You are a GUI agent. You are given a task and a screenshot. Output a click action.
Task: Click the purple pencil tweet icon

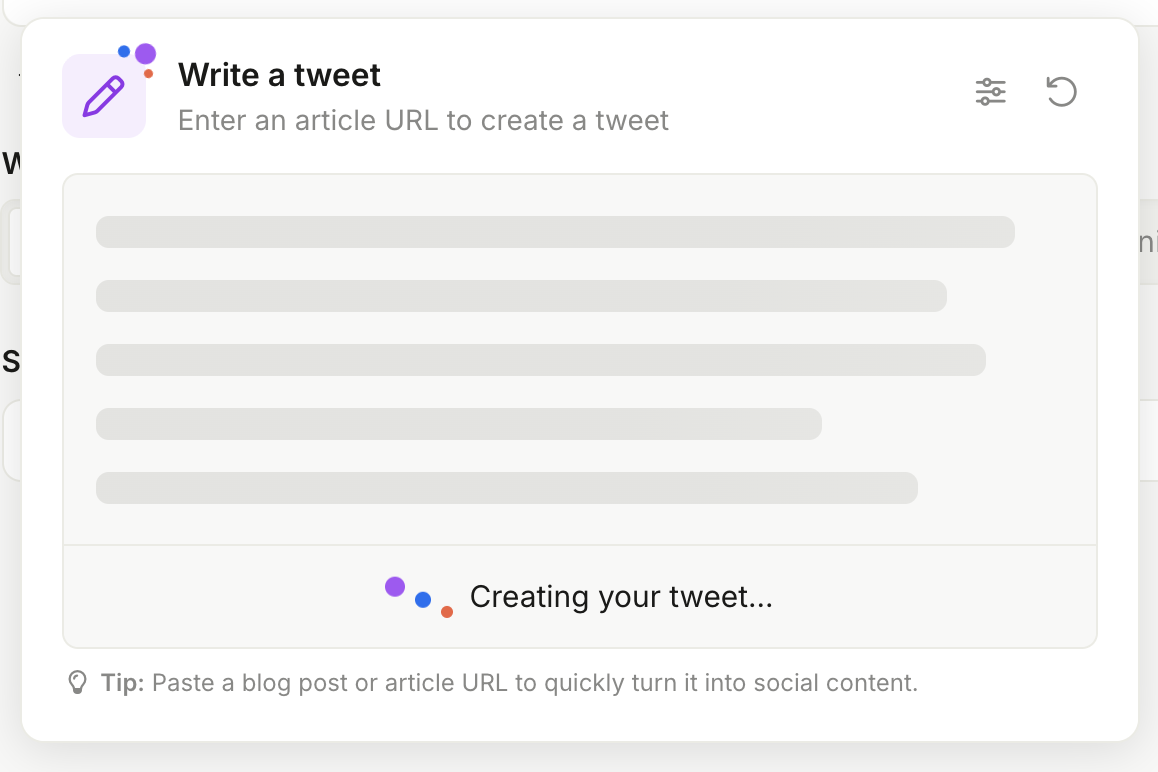click(104, 96)
